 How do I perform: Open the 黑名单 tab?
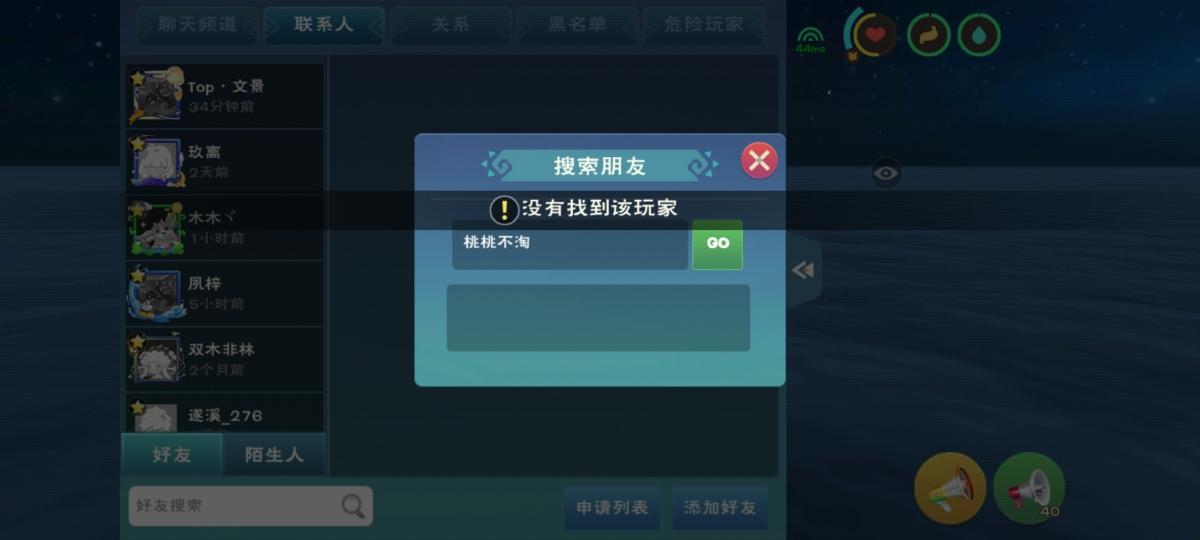point(577,25)
